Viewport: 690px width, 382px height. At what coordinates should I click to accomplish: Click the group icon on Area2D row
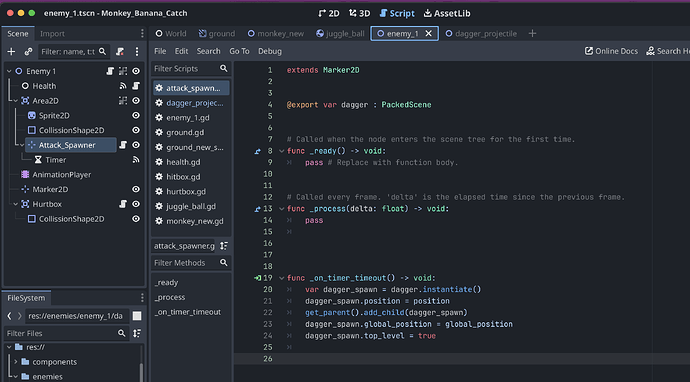click(123, 101)
